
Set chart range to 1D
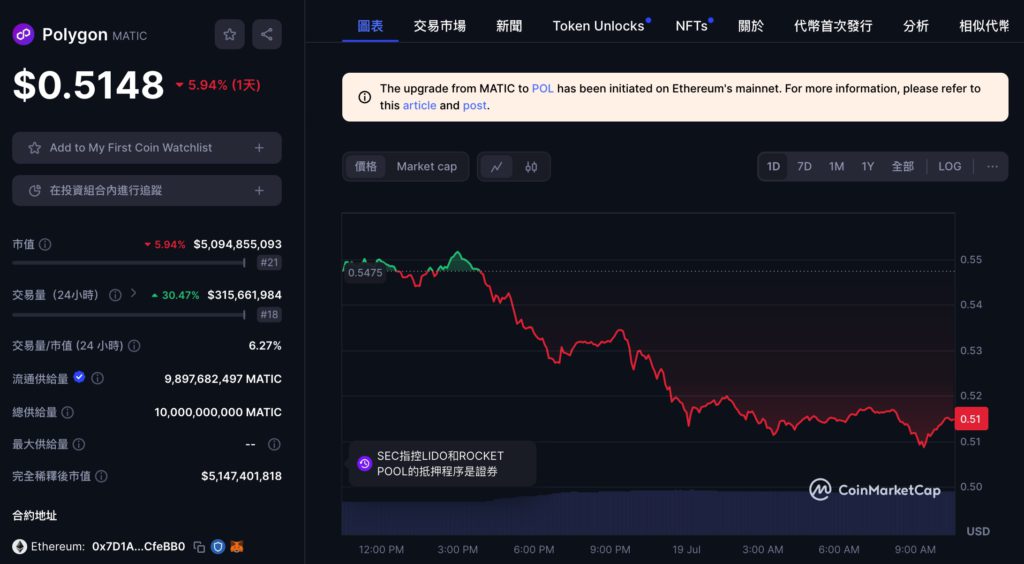(x=773, y=166)
